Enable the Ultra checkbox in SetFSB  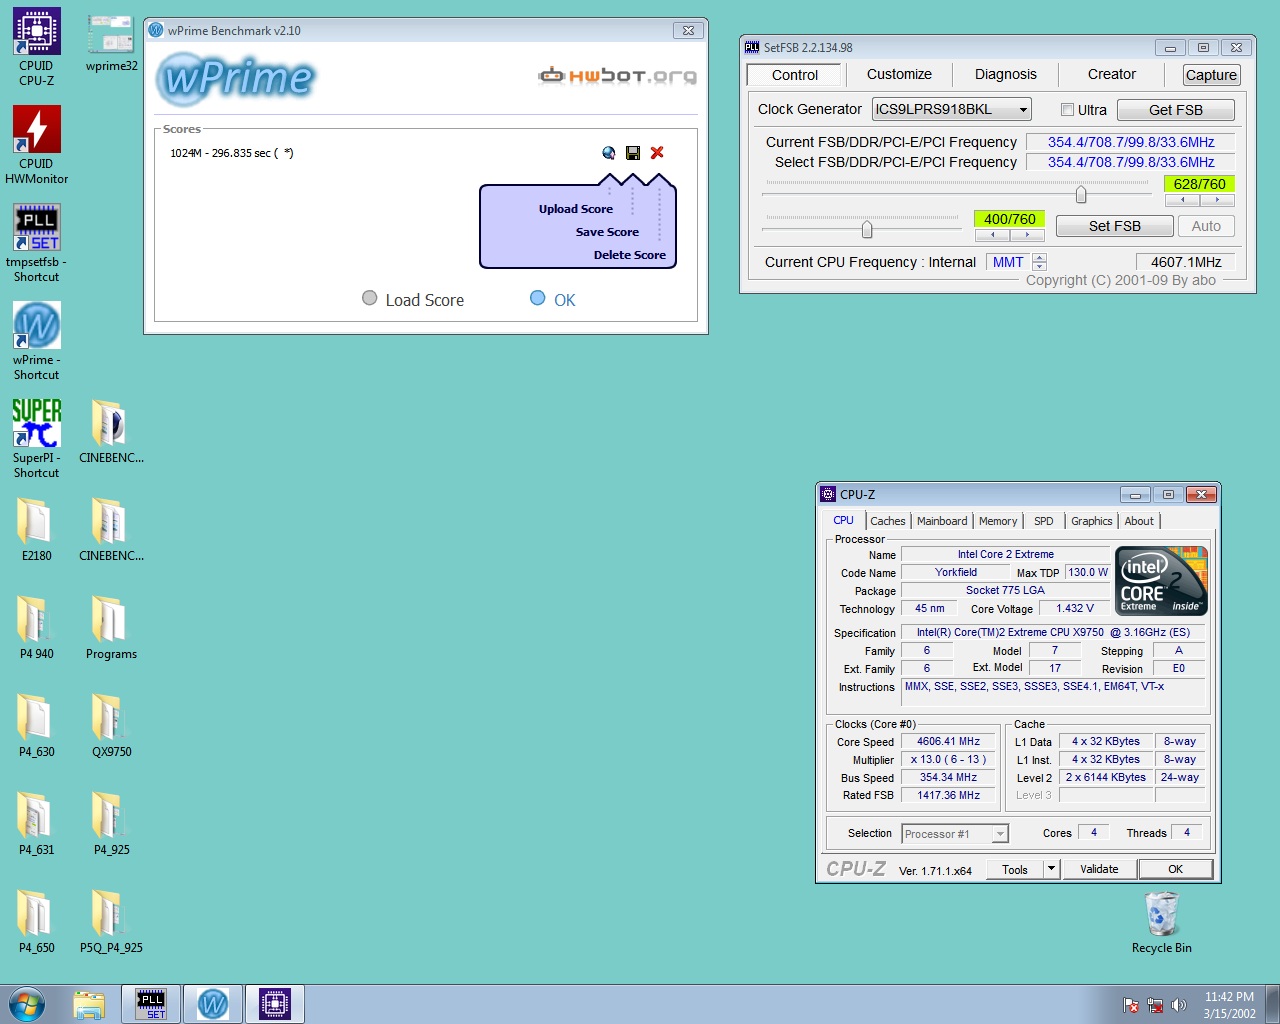tap(1067, 110)
